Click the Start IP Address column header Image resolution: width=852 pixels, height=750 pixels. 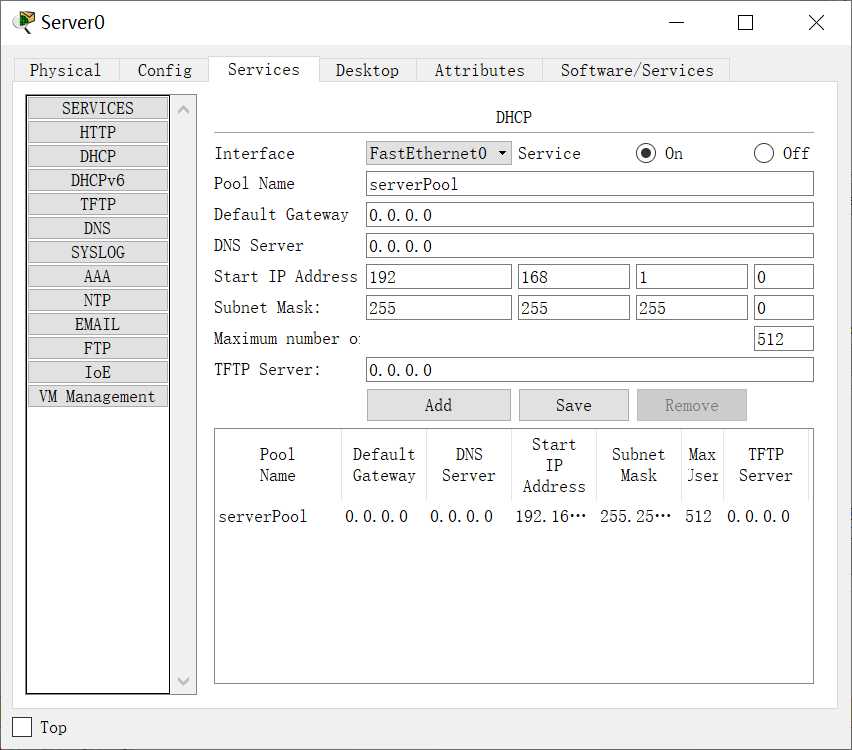click(x=554, y=465)
